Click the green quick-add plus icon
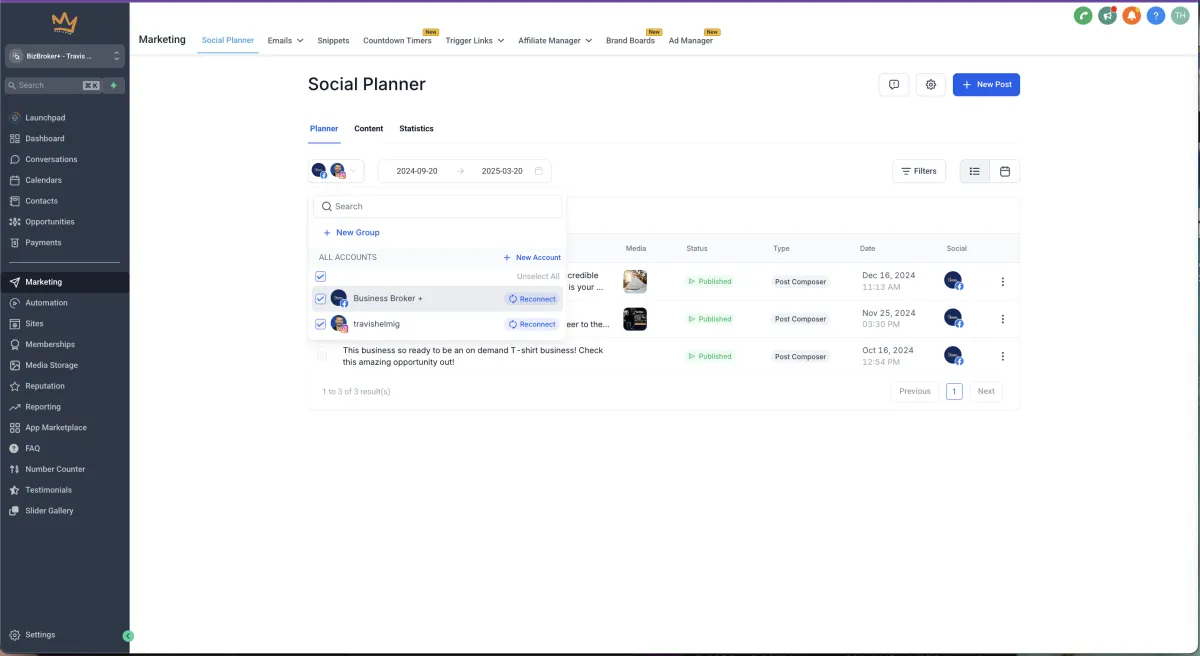Image resolution: width=1200 pixels, height=656 pixels. coord(114,86)
